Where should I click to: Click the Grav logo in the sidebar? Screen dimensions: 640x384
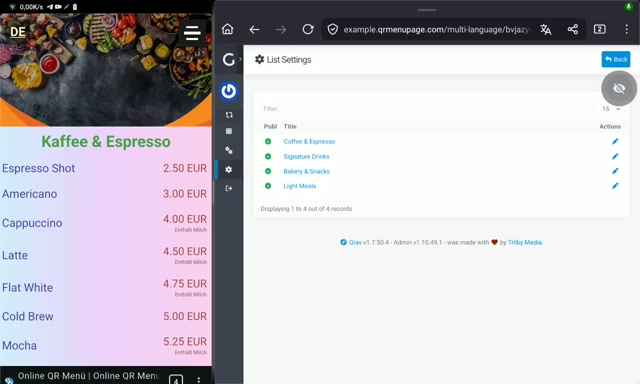click(x=229, y=60)
